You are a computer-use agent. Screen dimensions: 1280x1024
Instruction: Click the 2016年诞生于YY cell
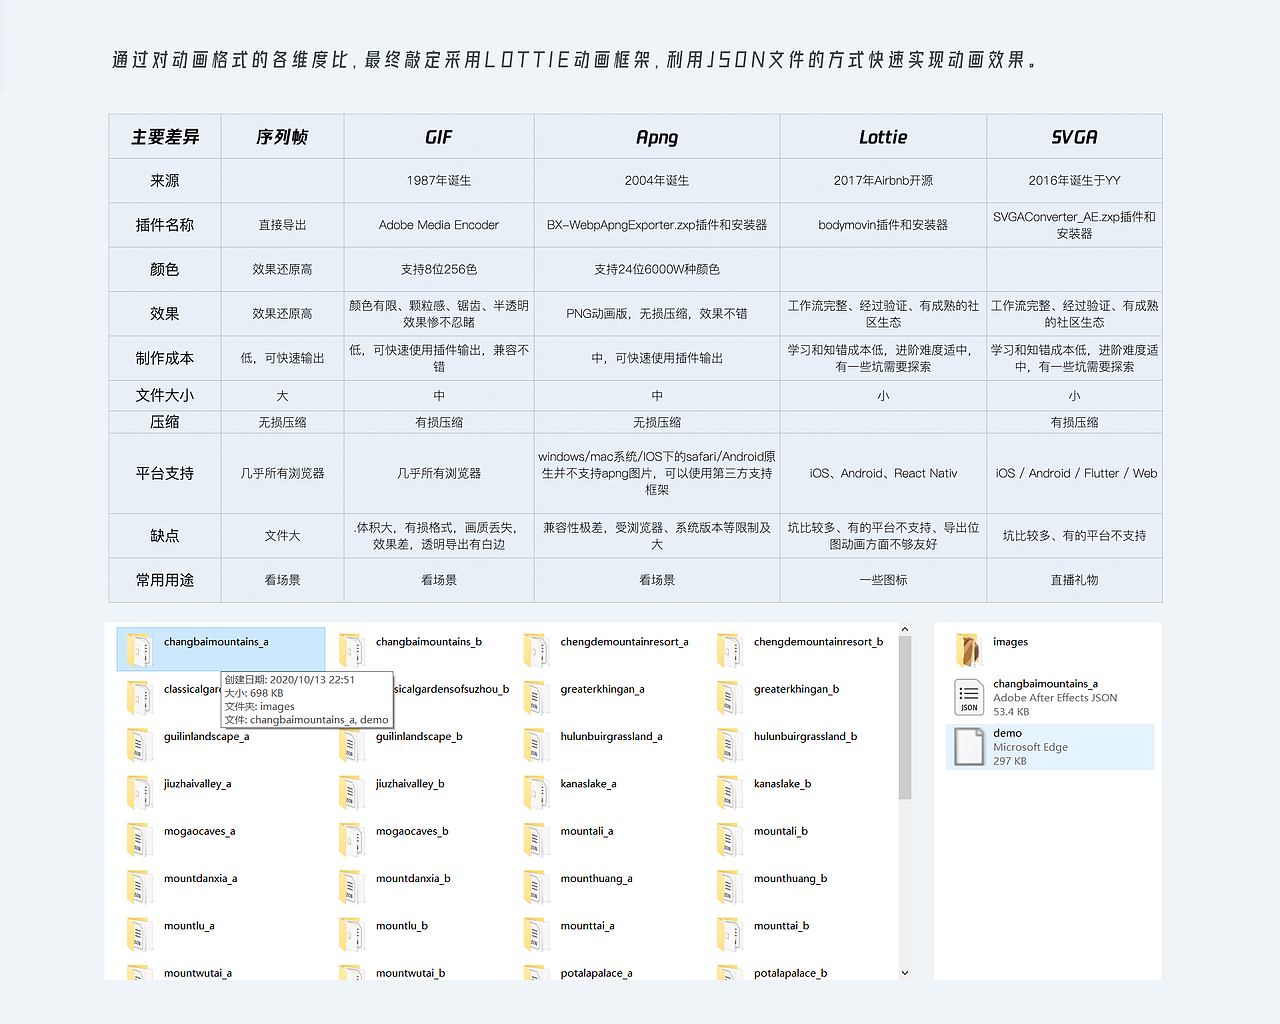[x=1074, y=181]
